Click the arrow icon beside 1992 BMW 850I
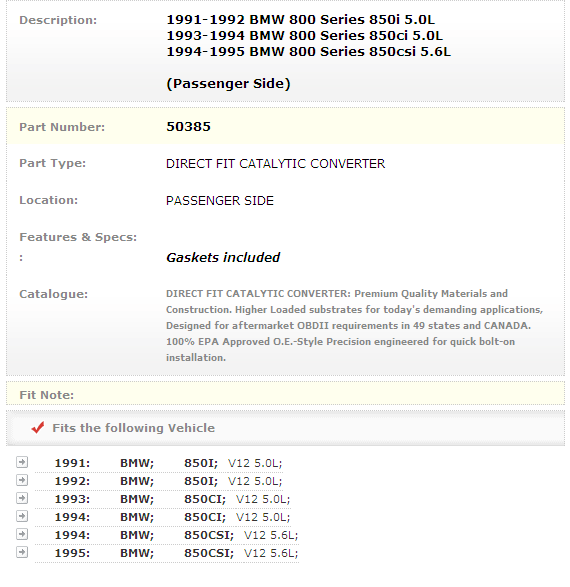 pyautogui.click(x=22, y=480)
